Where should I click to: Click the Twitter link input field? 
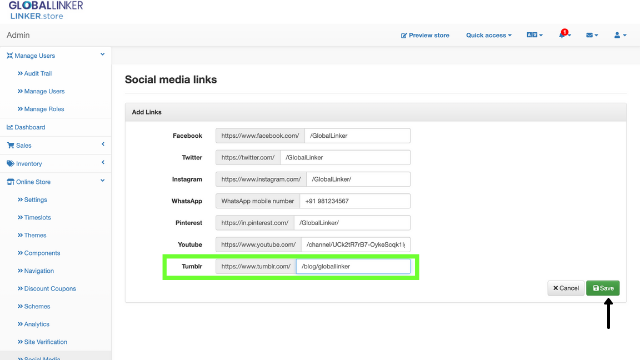coord(345,158)
